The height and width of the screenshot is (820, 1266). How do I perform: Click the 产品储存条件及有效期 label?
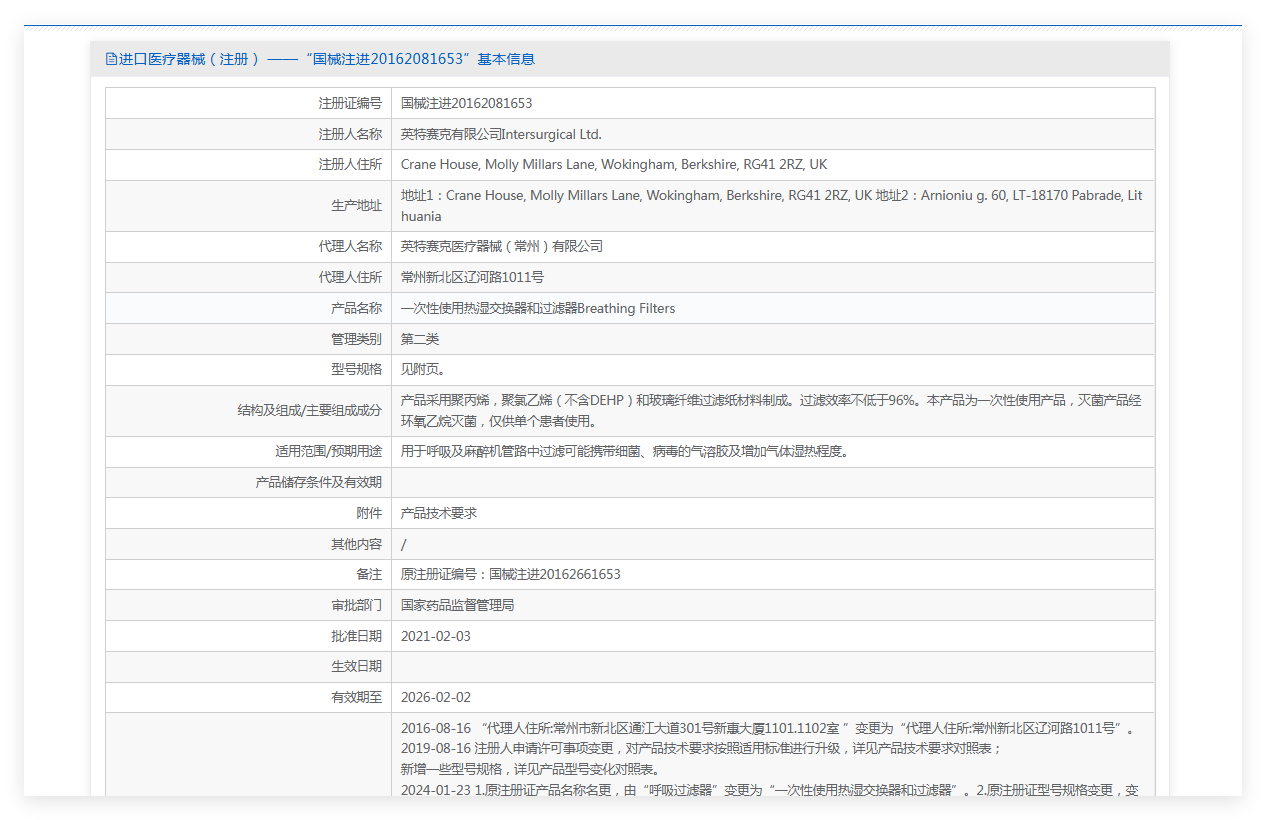click(319, 483)
